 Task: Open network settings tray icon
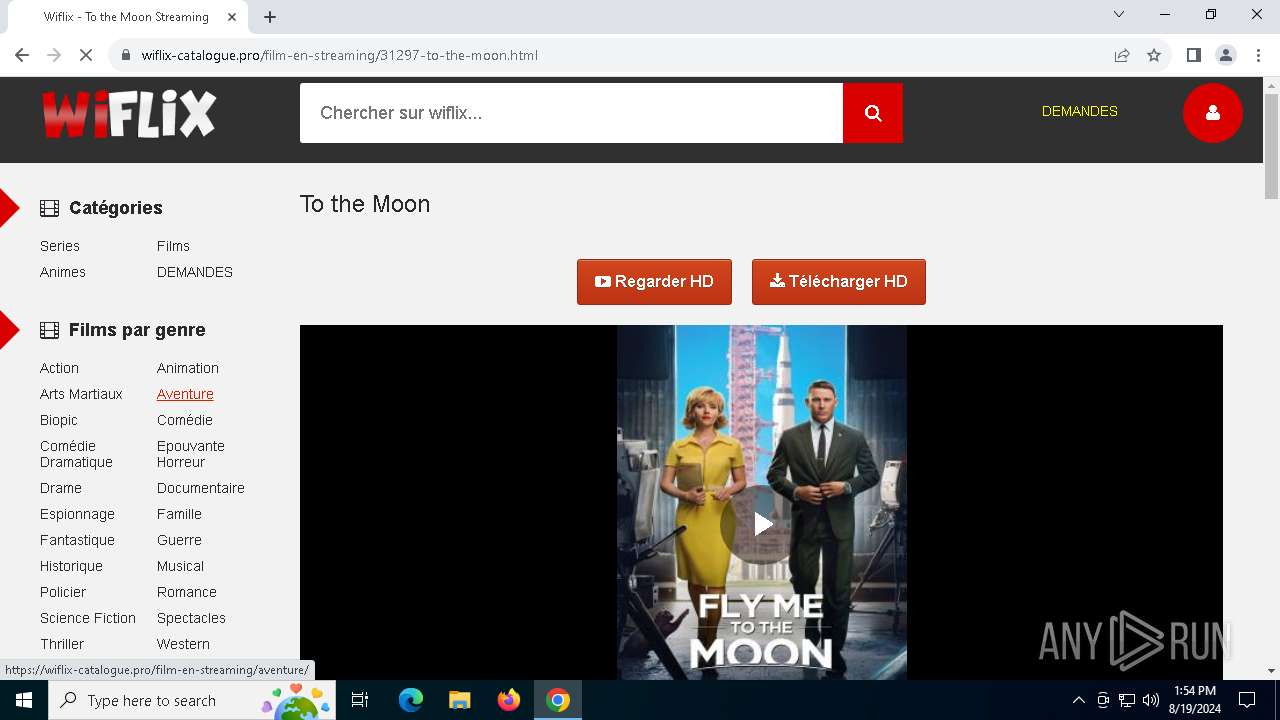[1126, 700]
